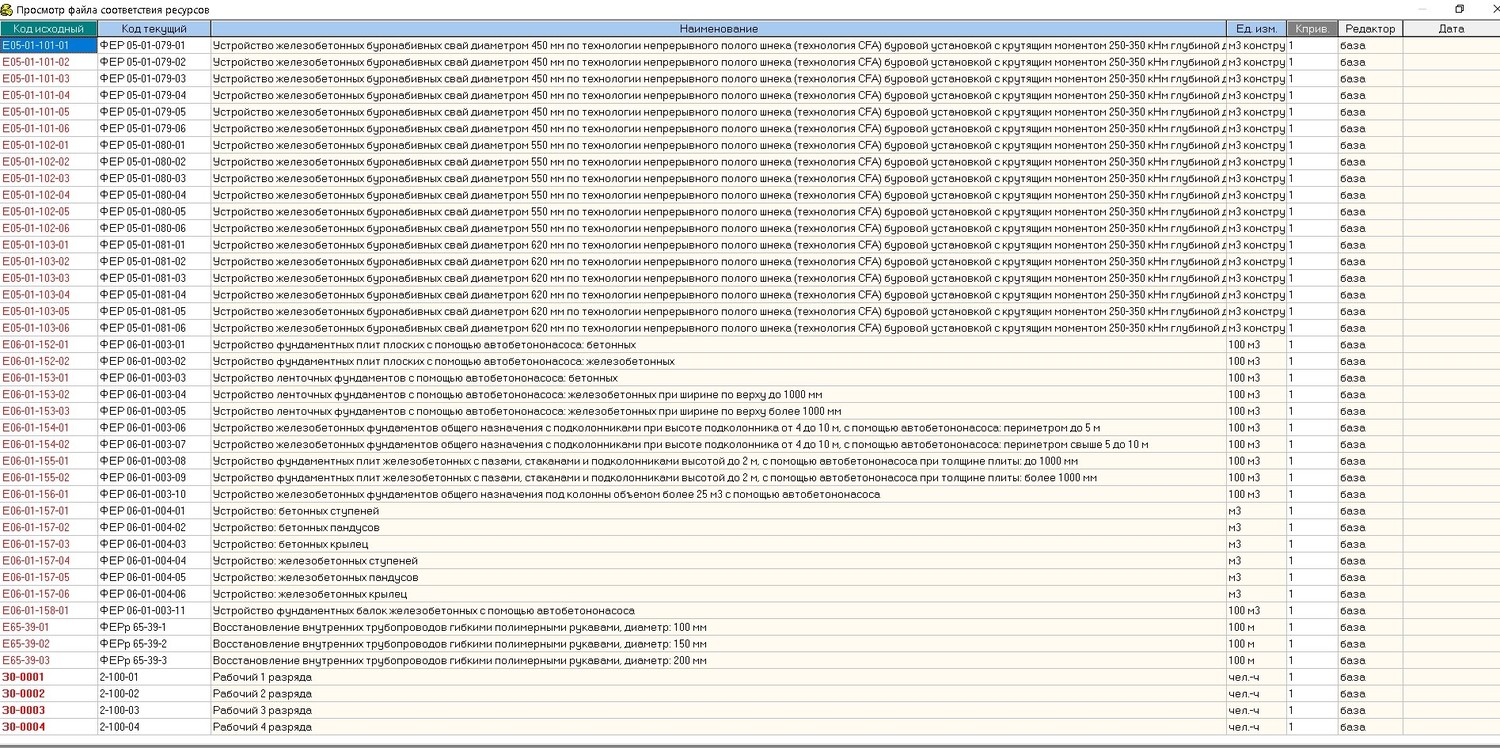Screen dimensions: 1500x748
Task: Click the Наименование column header
Action: (718, 29)
